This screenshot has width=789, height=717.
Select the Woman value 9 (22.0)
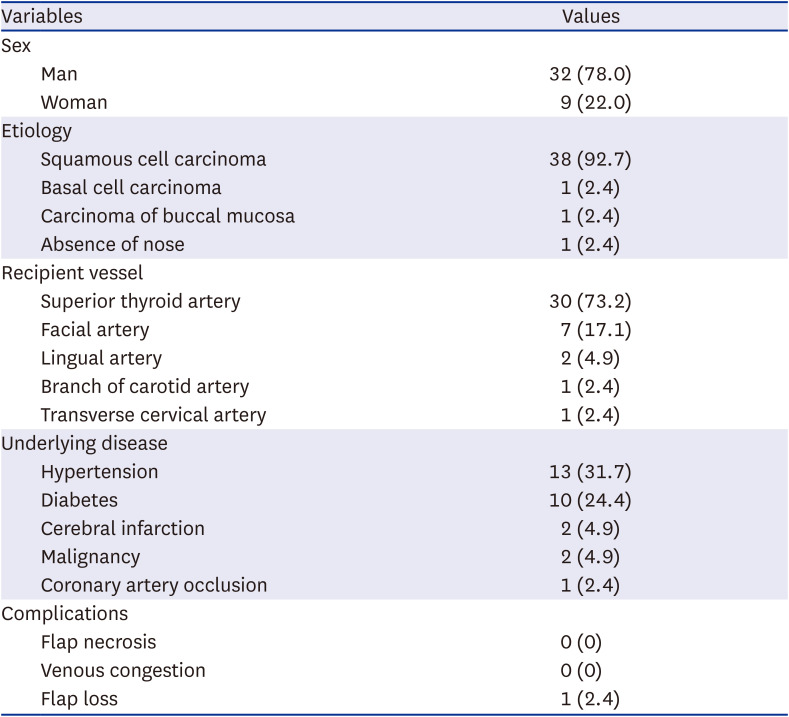click(x=596, y=102)
